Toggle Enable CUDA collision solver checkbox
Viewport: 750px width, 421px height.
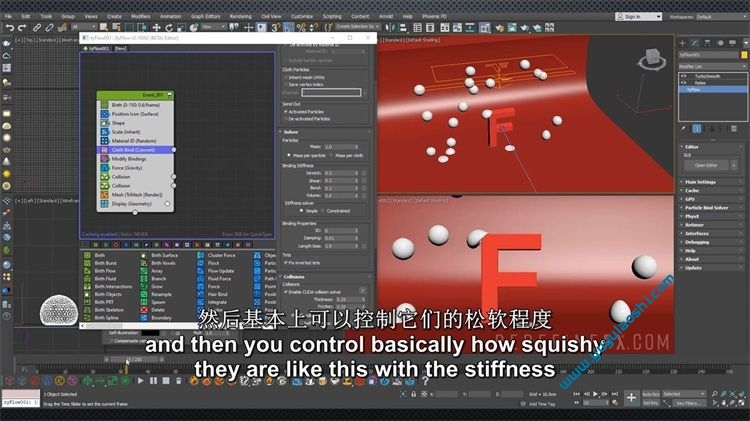(x=286, y=291)
